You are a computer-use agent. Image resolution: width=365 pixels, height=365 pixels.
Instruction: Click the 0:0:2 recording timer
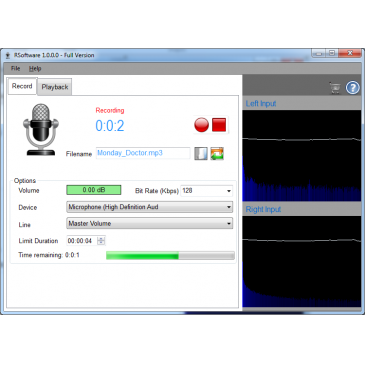pyautogui.click(x=110, y=126)
